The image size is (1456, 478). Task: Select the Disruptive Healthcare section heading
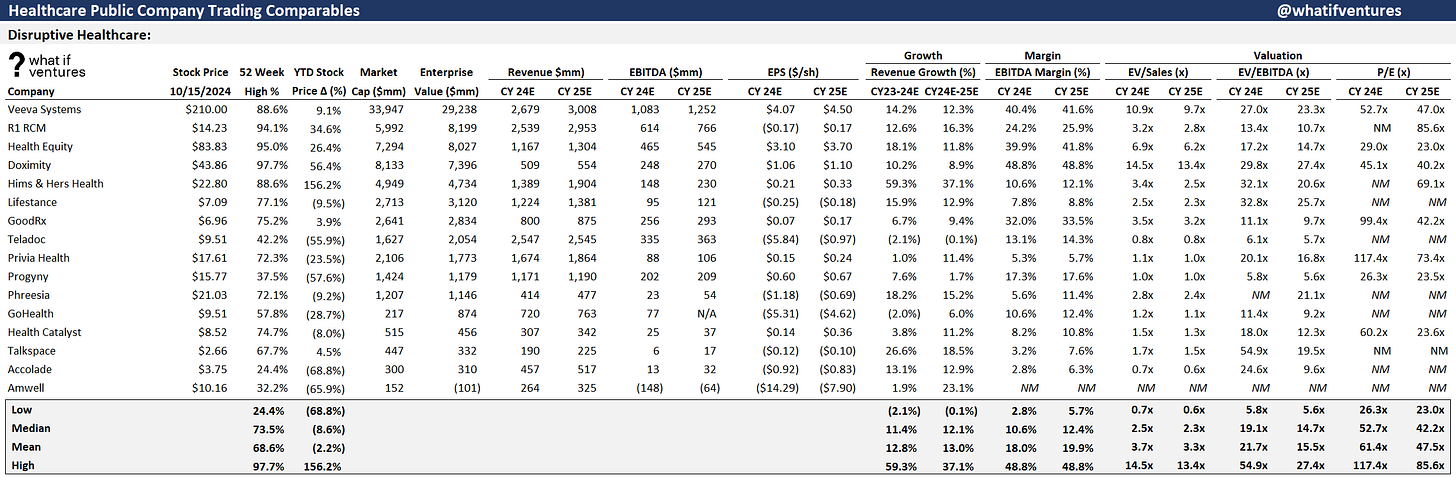pos(79,35)
